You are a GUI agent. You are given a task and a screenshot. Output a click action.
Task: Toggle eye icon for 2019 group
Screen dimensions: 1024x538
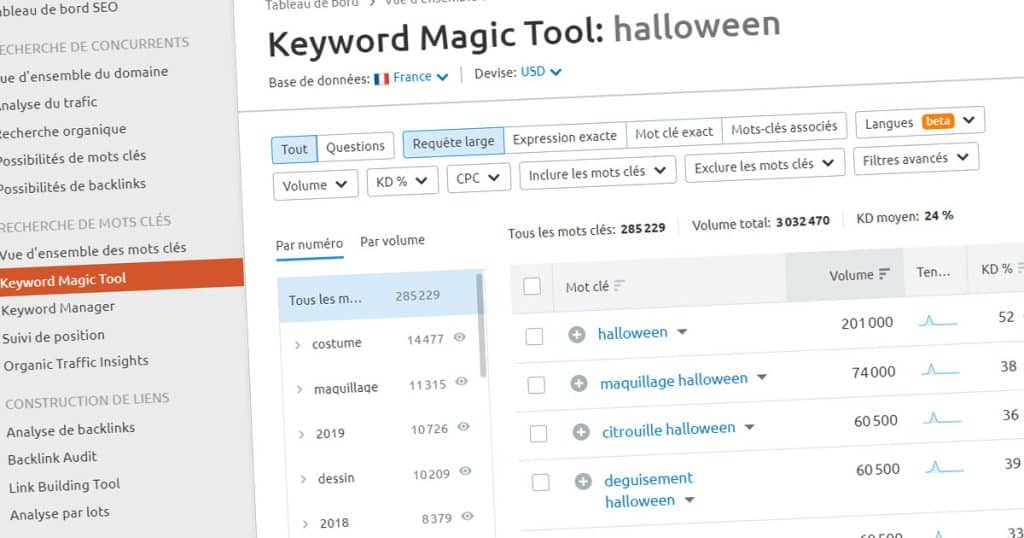click(464, 426)
